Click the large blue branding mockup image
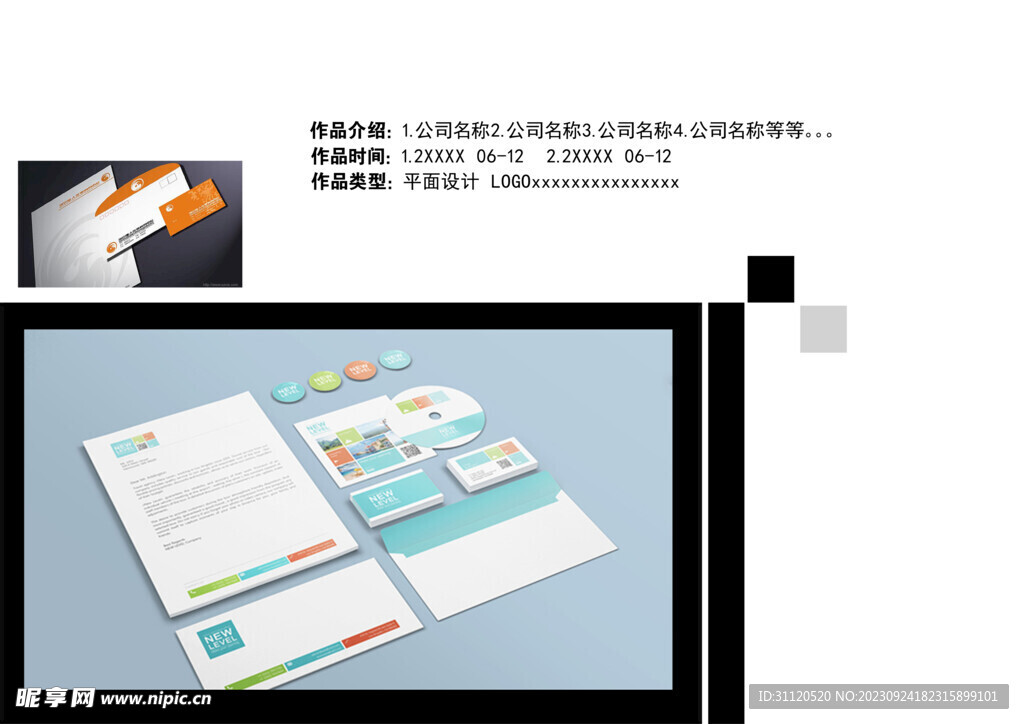 348,509
